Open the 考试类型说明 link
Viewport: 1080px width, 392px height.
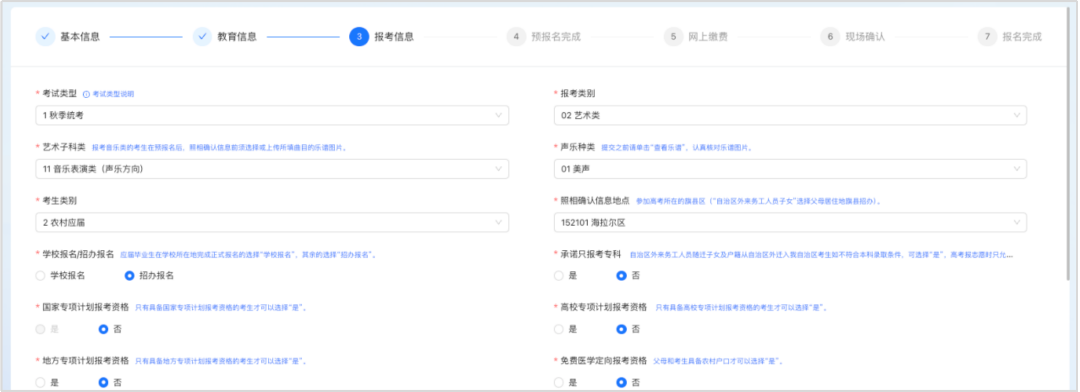(113, 94)
